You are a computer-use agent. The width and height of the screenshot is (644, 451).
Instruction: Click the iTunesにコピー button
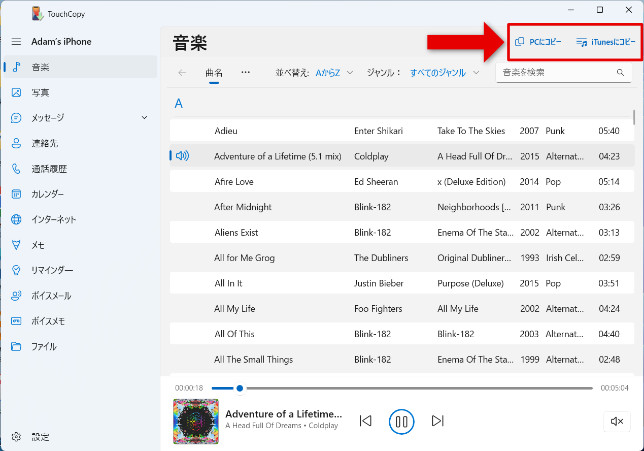tap(605, 42)
